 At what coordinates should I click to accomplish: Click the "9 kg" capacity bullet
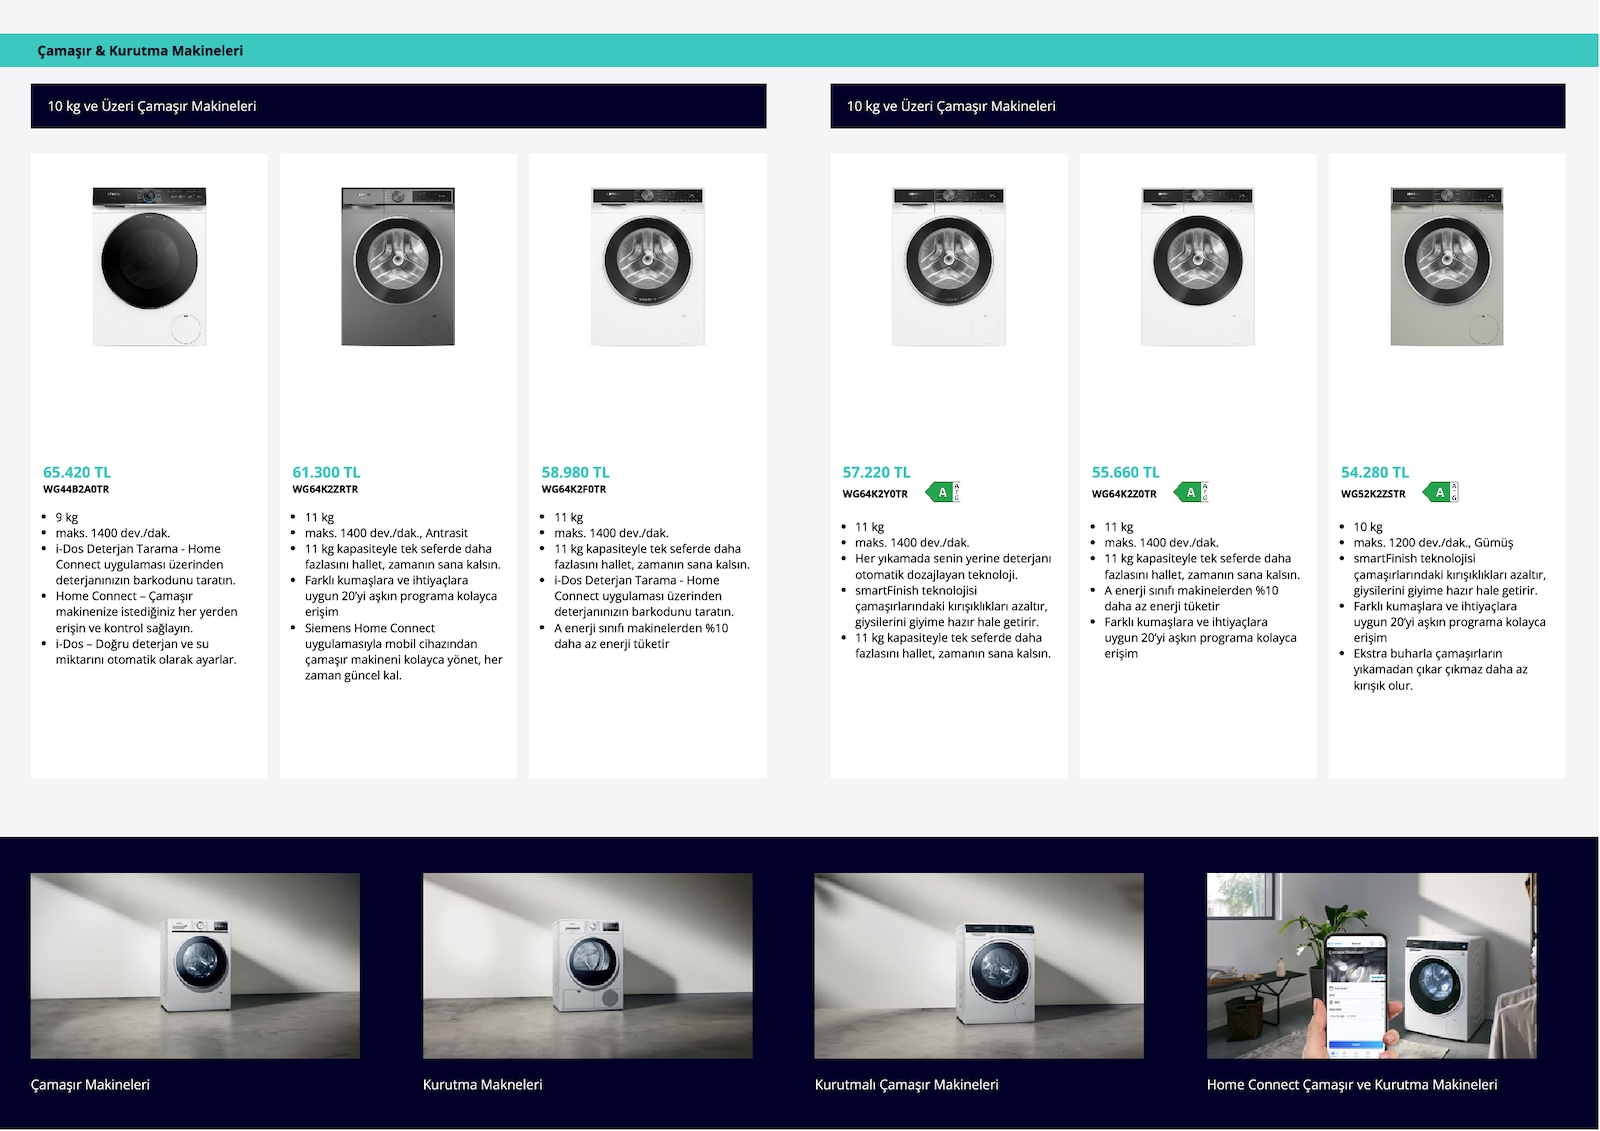tap(67, 517)
